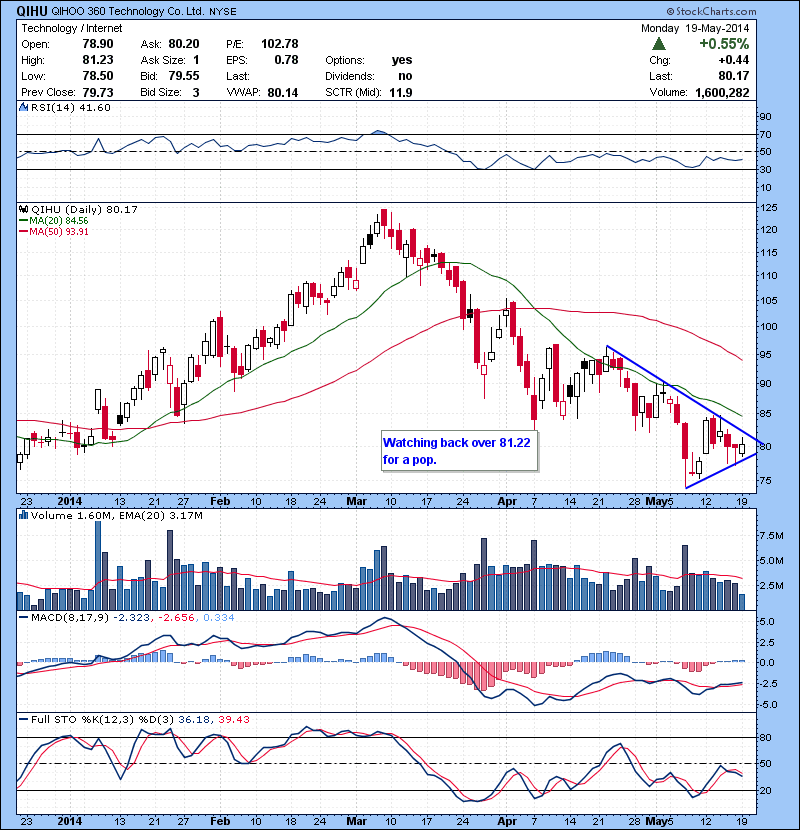
Task: Click the MACD signal value -2.656
Action: (176, 618)
